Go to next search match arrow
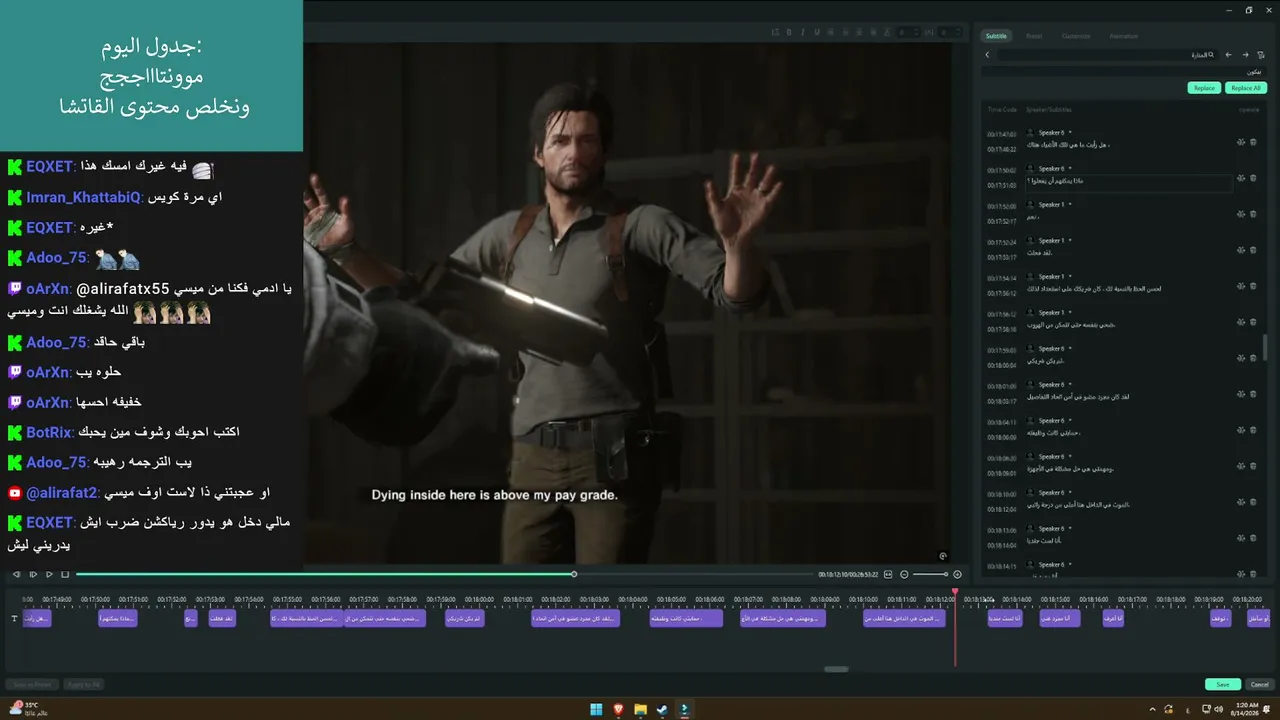The image size is (1280, 720). coord(1245,55)
